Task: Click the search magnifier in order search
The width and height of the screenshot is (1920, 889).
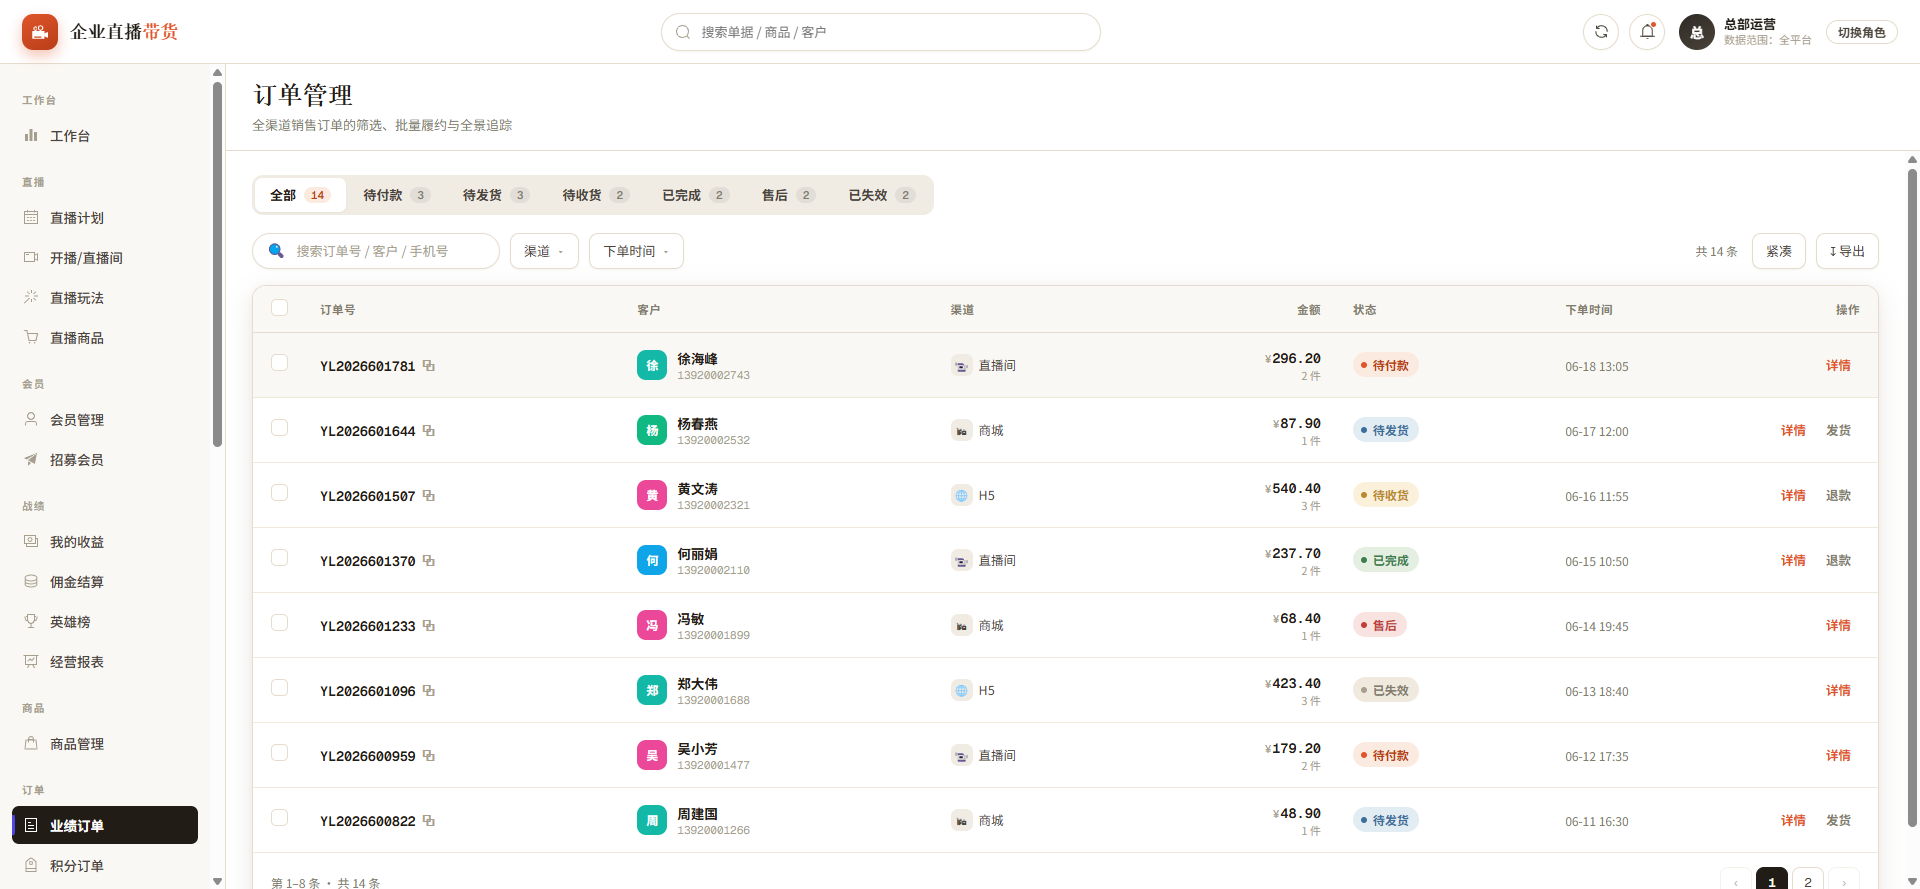Action: tap(276, 251)
